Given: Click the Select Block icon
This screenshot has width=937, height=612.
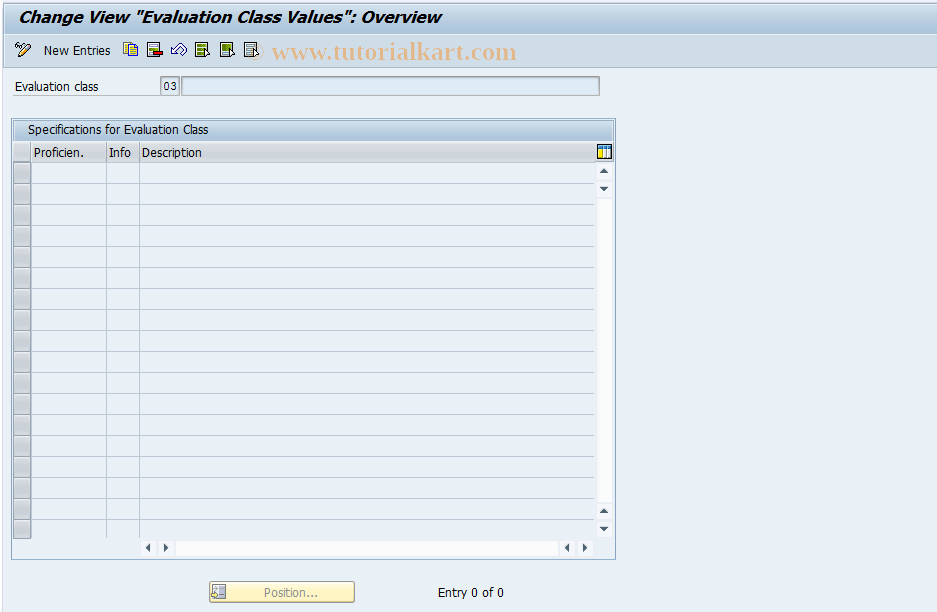Looking at the screenshot, I should pyautogui.click(x=227, y=50).
